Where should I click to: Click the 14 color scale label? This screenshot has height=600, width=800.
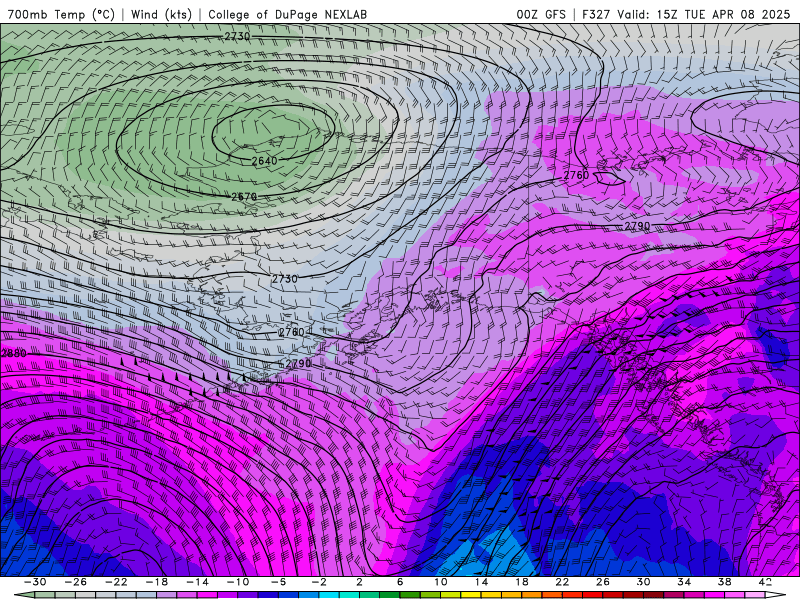[x=481, y=582]
